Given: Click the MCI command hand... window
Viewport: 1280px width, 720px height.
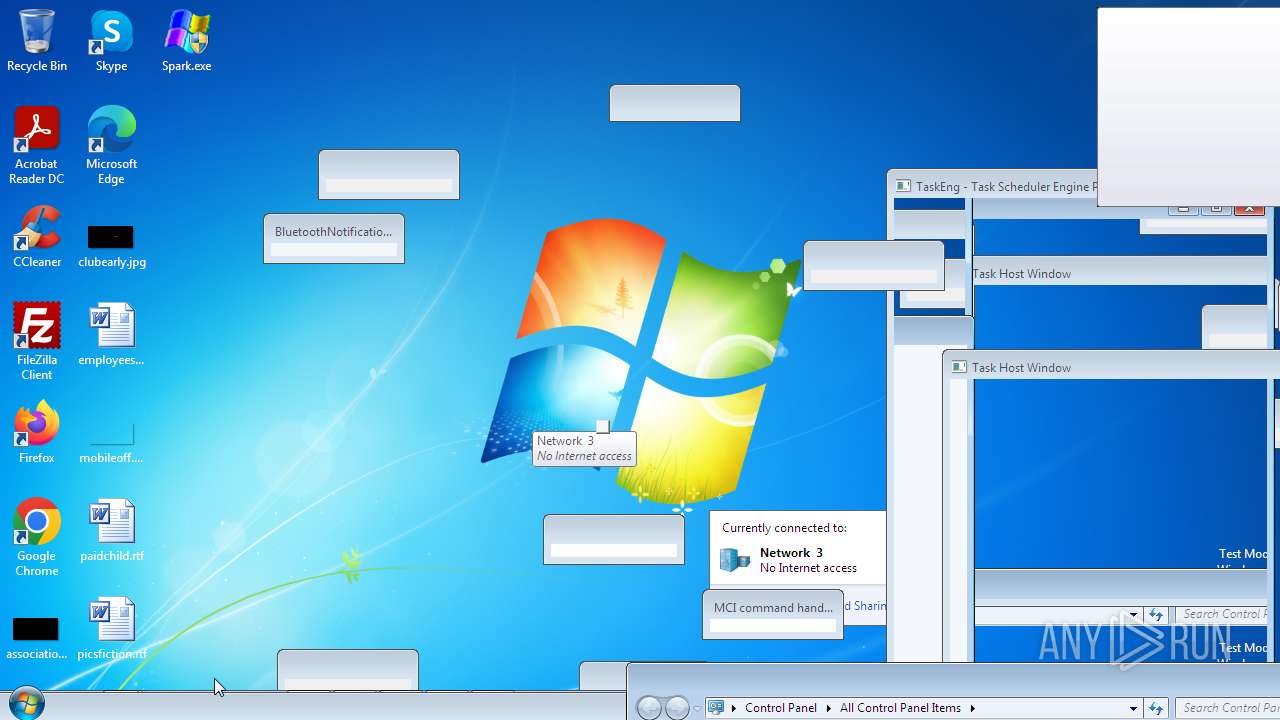Looking at the screenshot, I should tap(773, 614).
